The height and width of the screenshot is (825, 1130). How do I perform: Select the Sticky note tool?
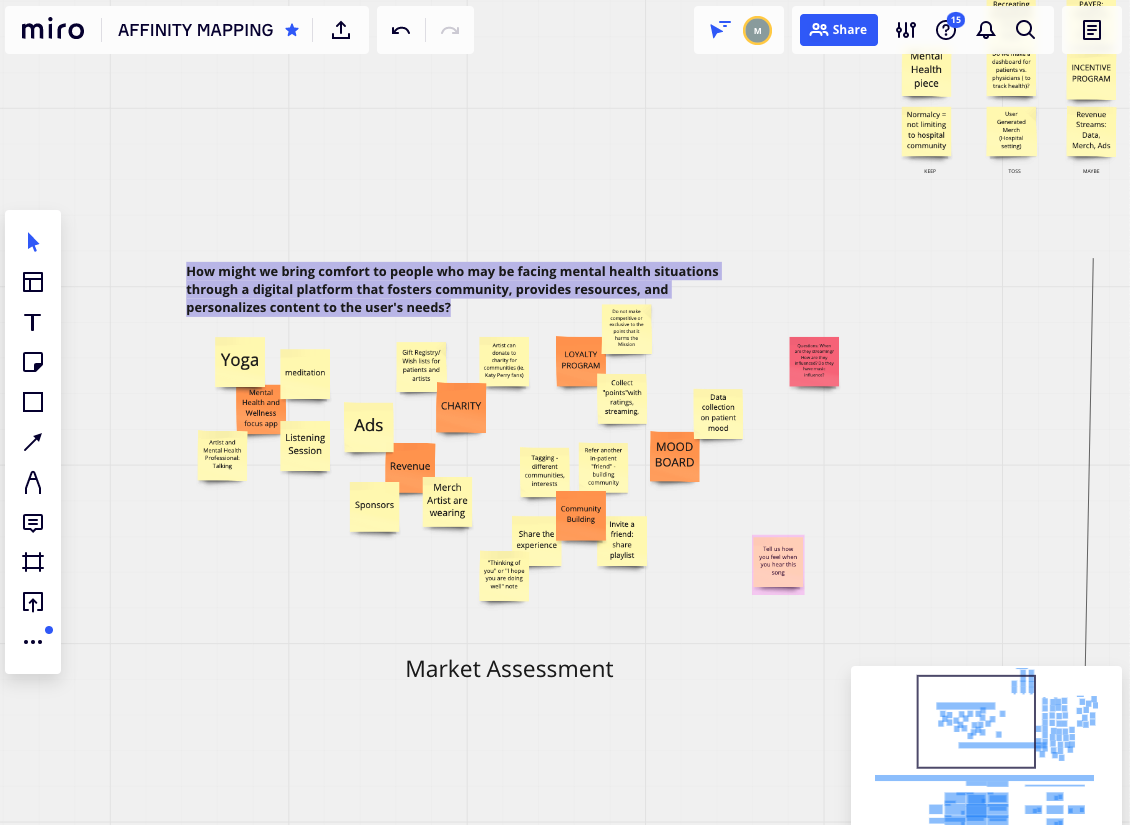tap(33, 362)
